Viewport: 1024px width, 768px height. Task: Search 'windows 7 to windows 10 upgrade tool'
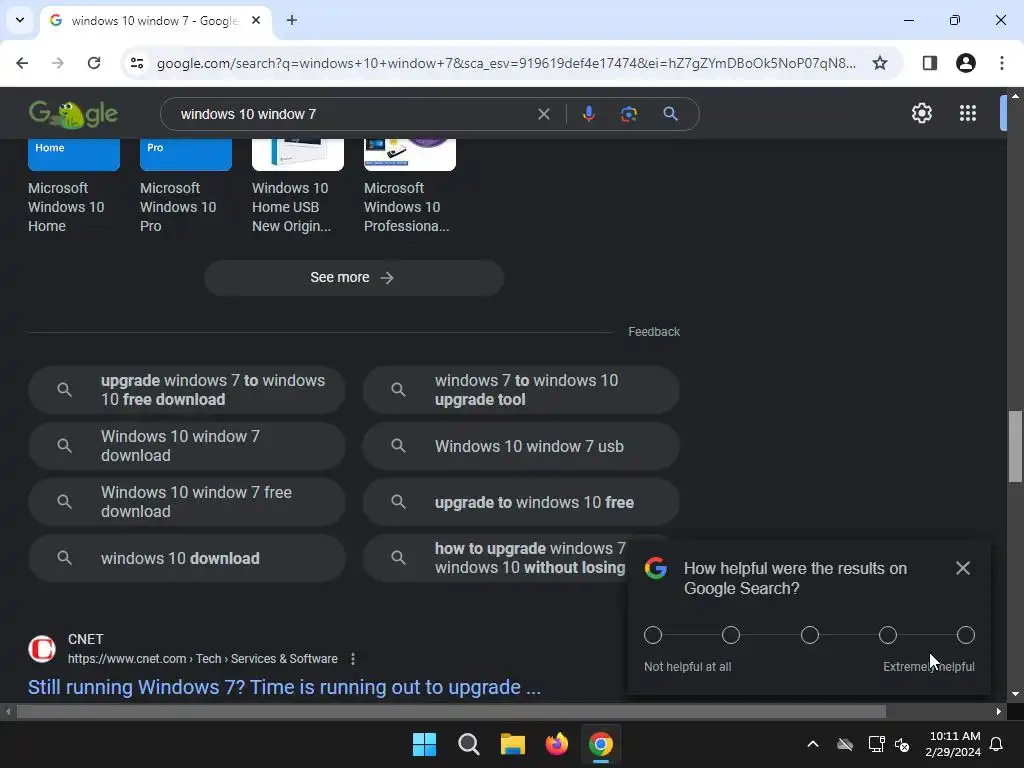click(x=520, y=390)
